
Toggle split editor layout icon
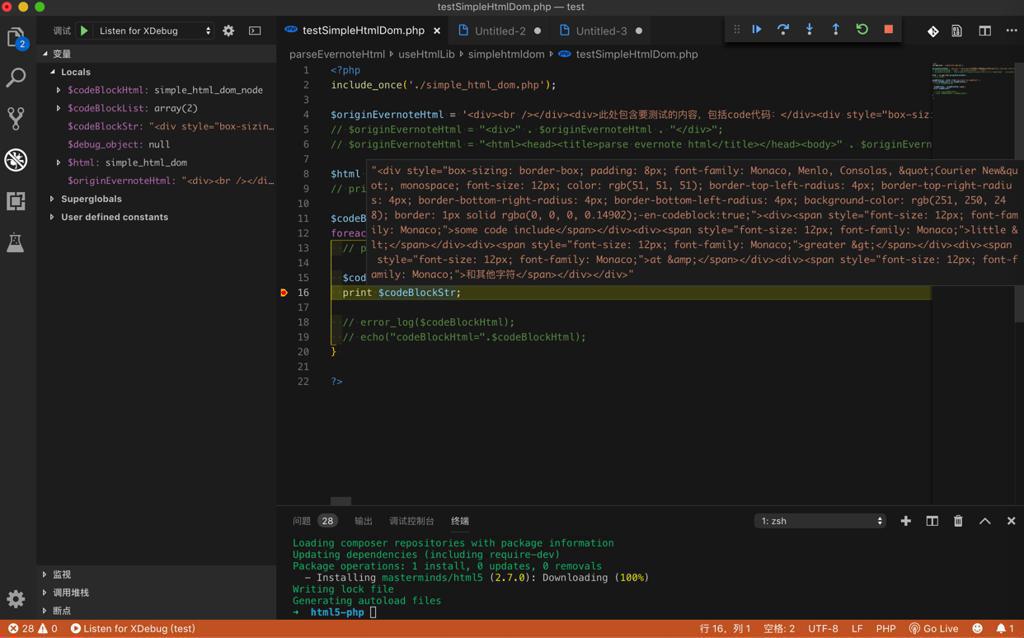[985, 31]
